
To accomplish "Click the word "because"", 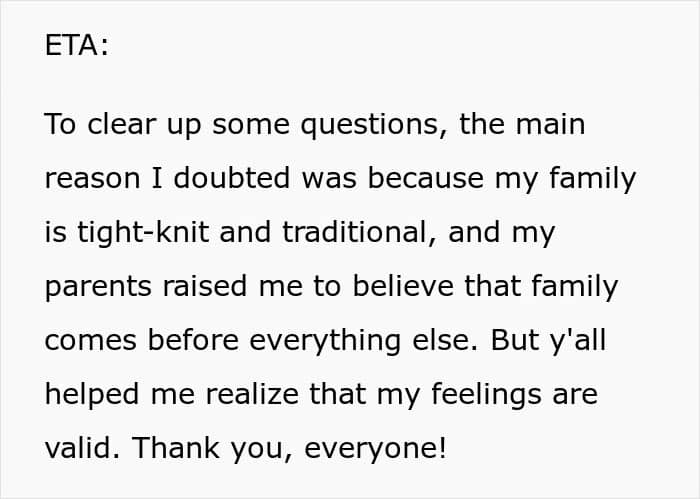I will click(x=425, y=178).
